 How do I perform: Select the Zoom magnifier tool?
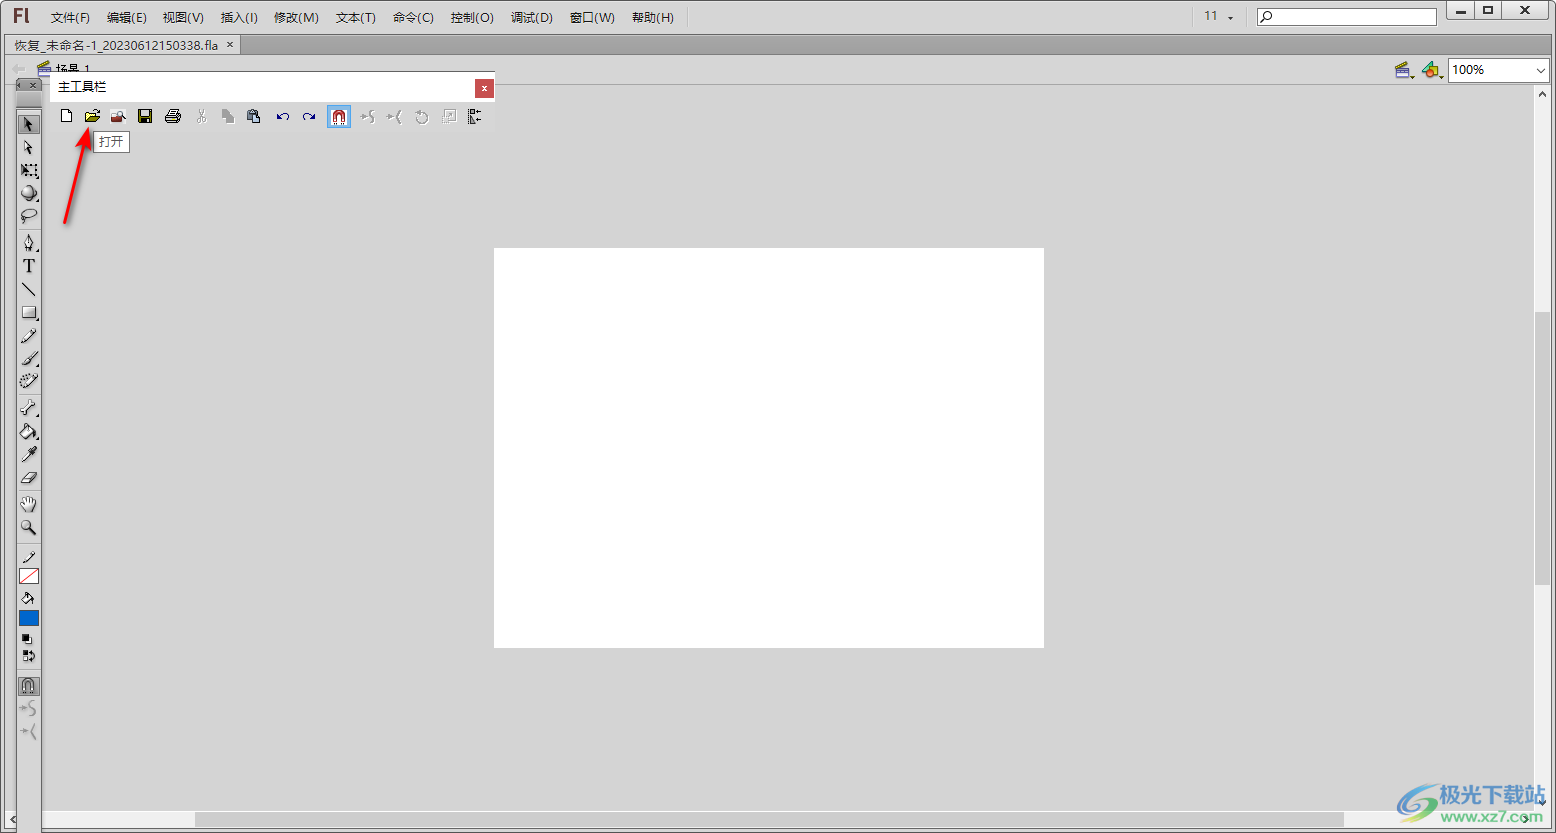click(29, 527)
